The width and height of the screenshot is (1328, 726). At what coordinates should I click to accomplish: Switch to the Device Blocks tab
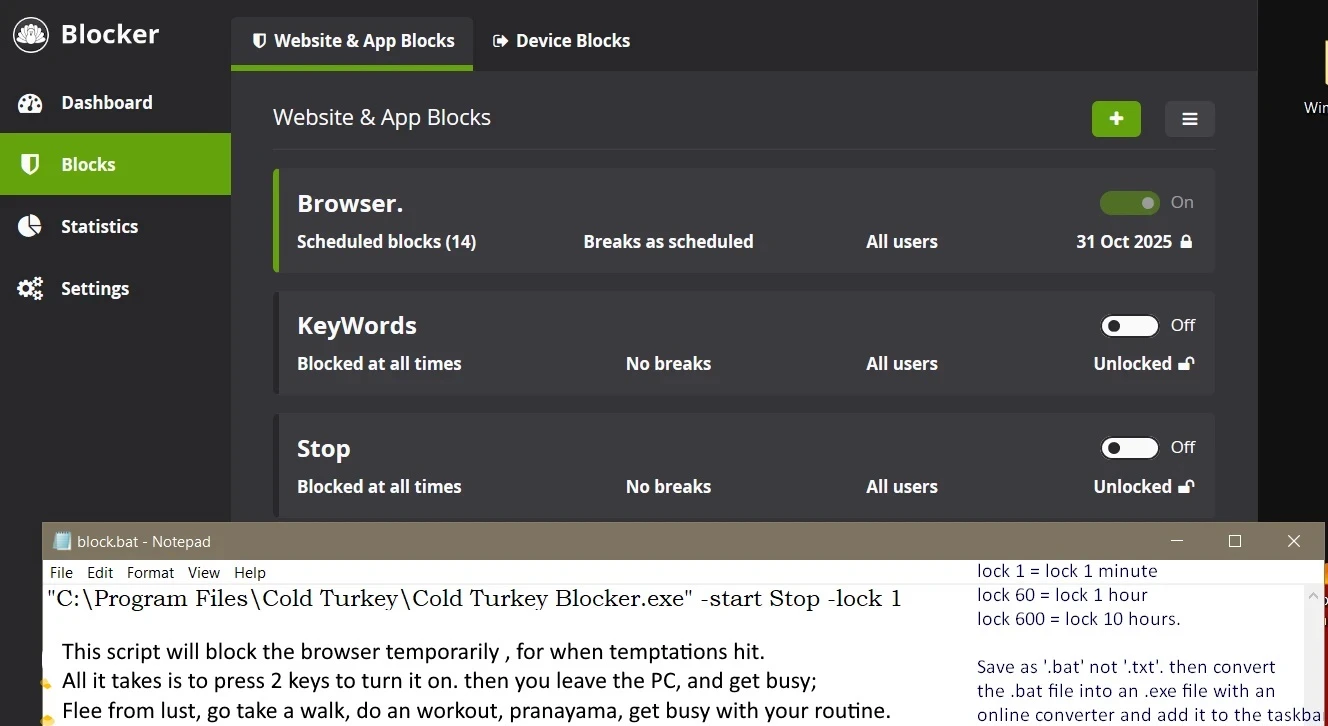pyautogui.click(x=561, y=41)
